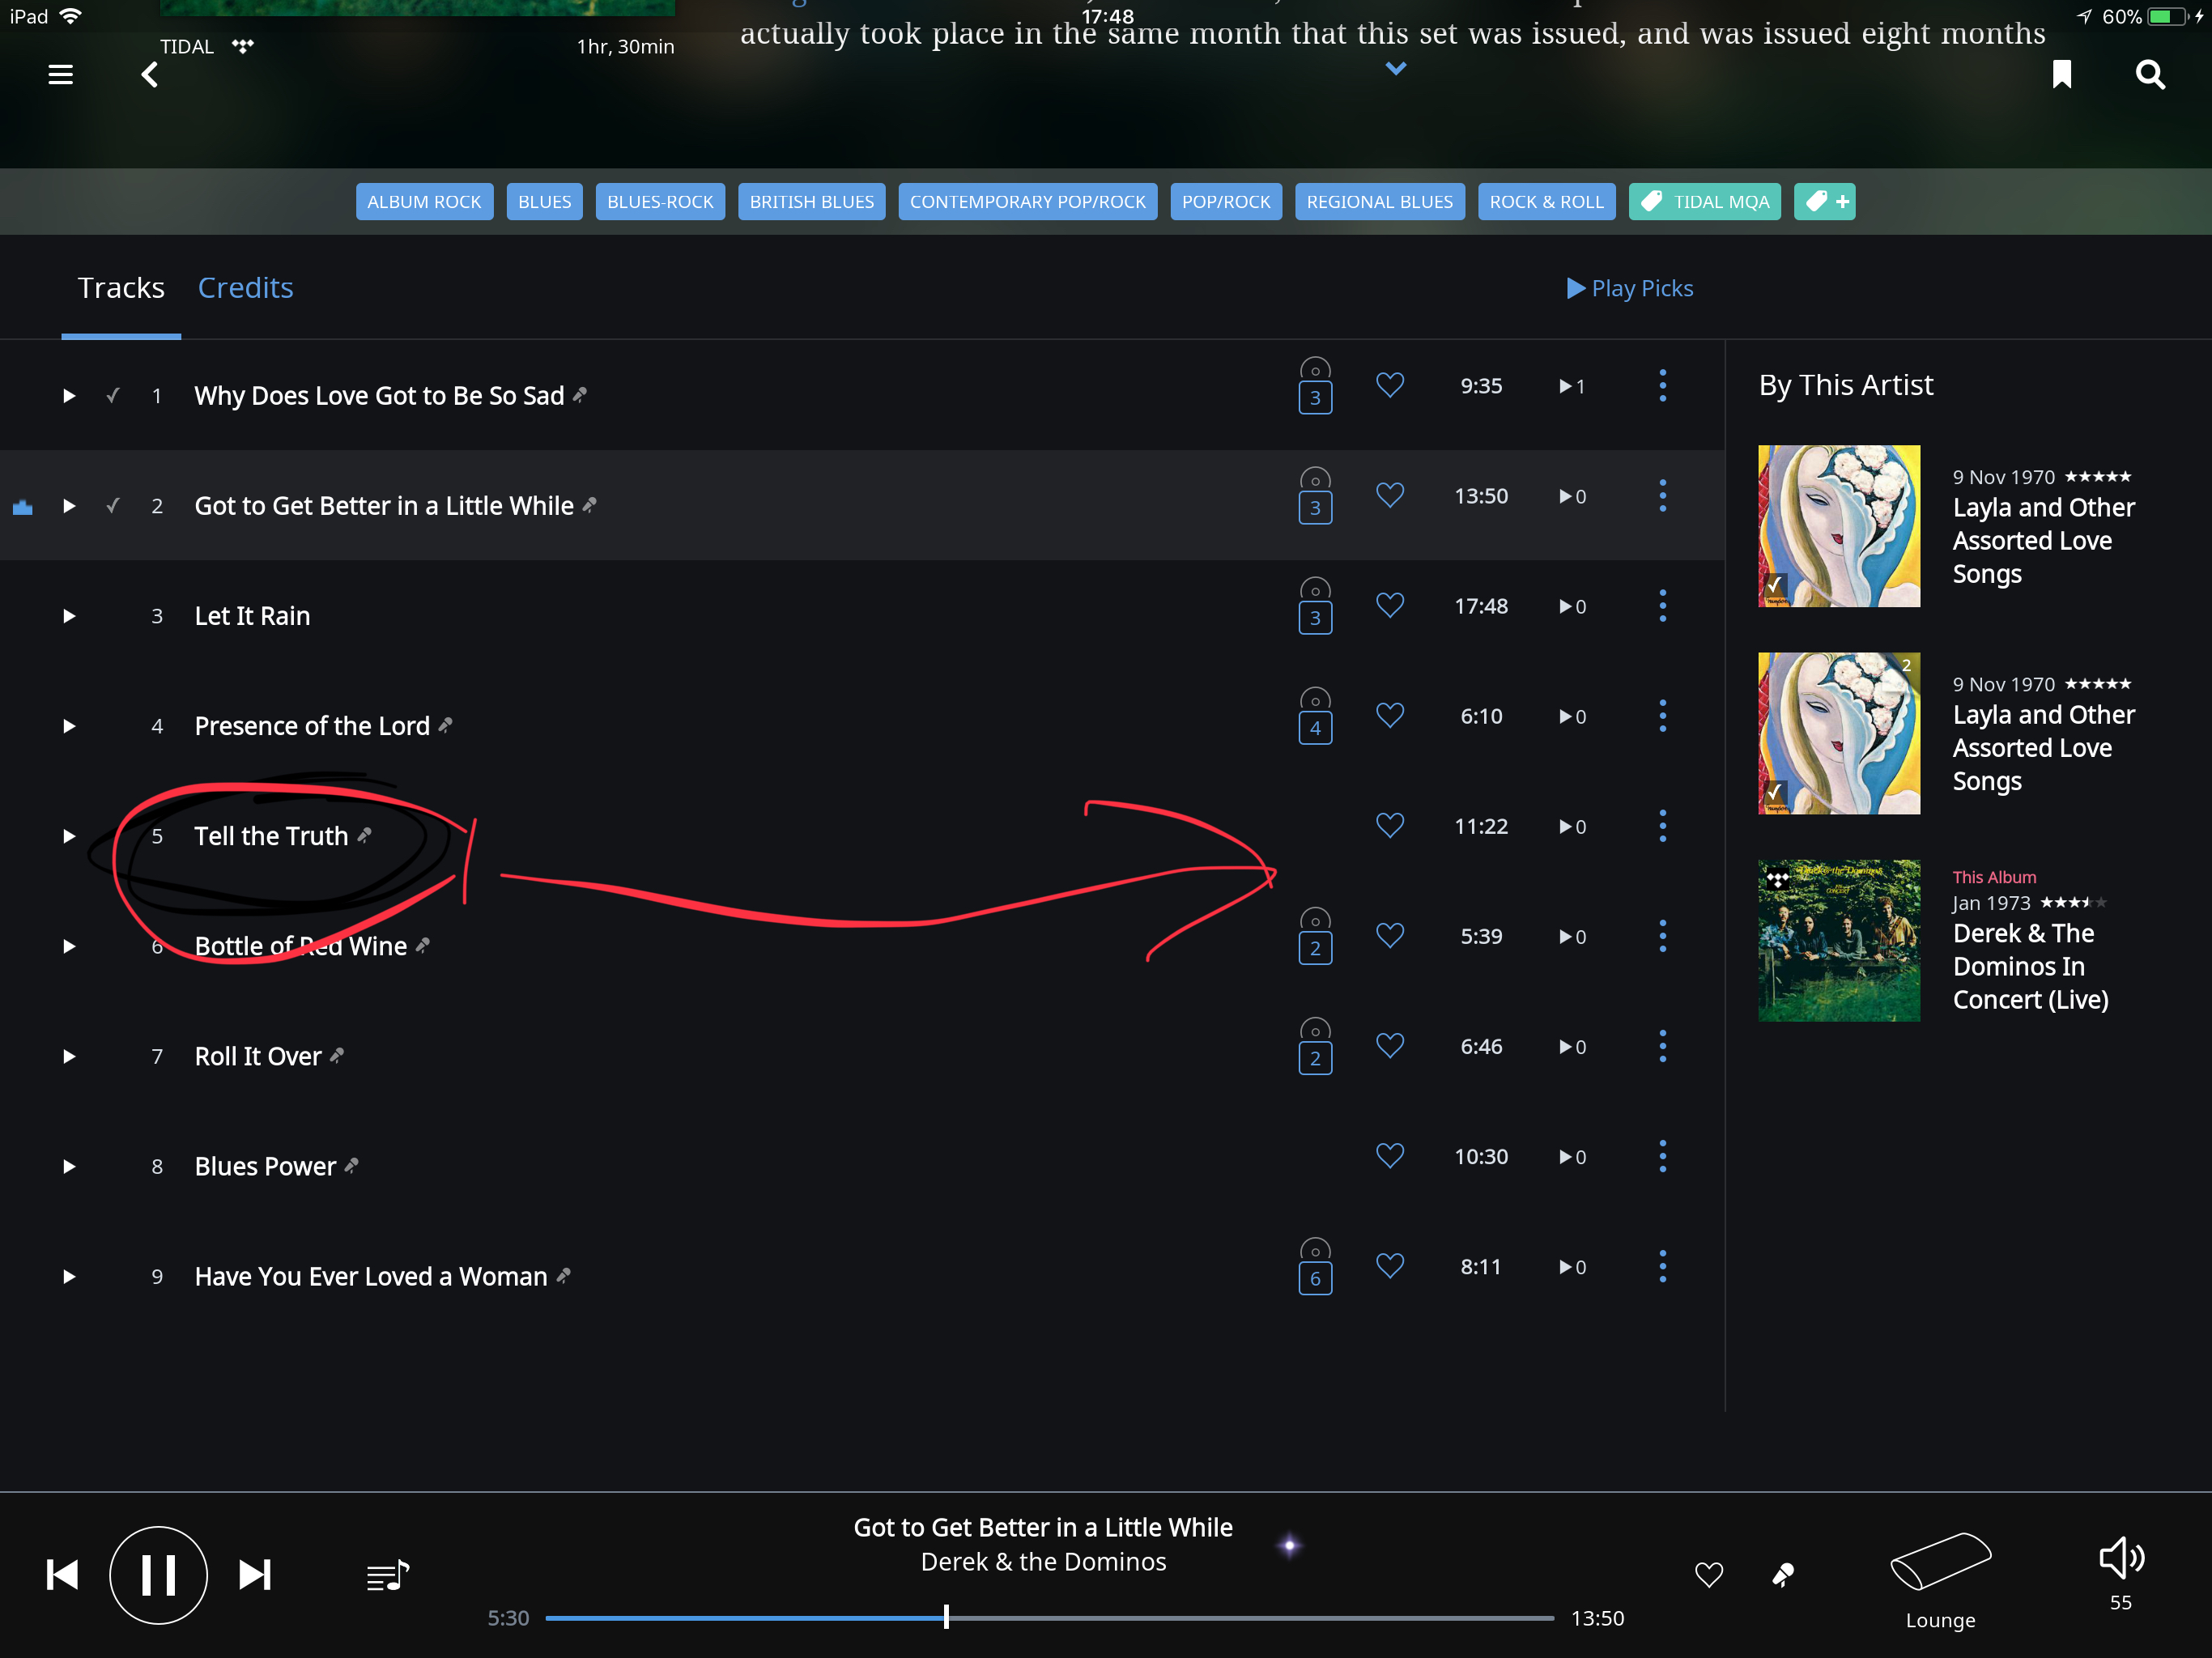Open search with the magnifier icon
Image resolution: width=2212 pixels, height=1658 pixels.
(x=2149, y=75)
